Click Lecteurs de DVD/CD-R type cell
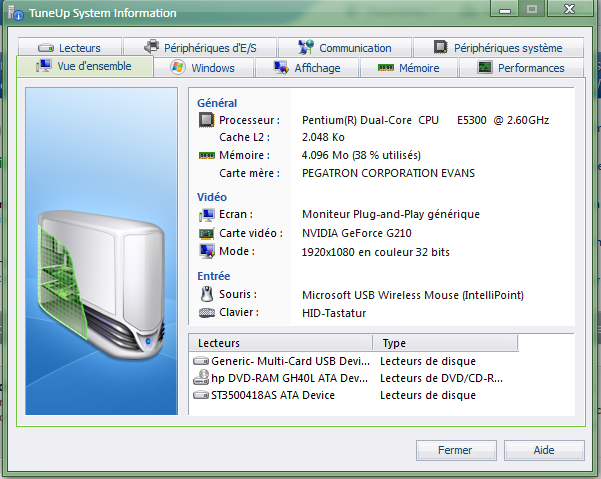Viewport: 601px width, 479px height. tap(441, 378)
